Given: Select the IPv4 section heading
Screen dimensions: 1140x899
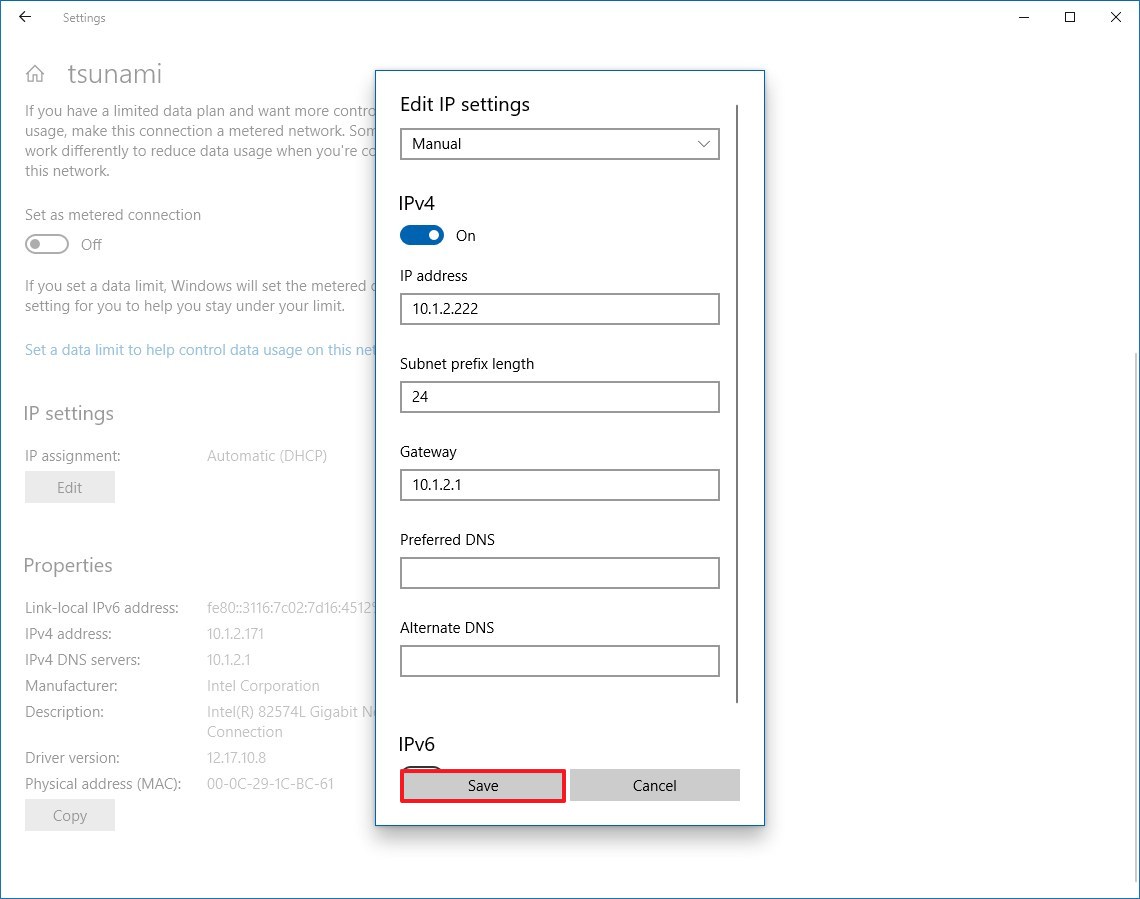Looking at the screenshot, I should tap(416, 203).
